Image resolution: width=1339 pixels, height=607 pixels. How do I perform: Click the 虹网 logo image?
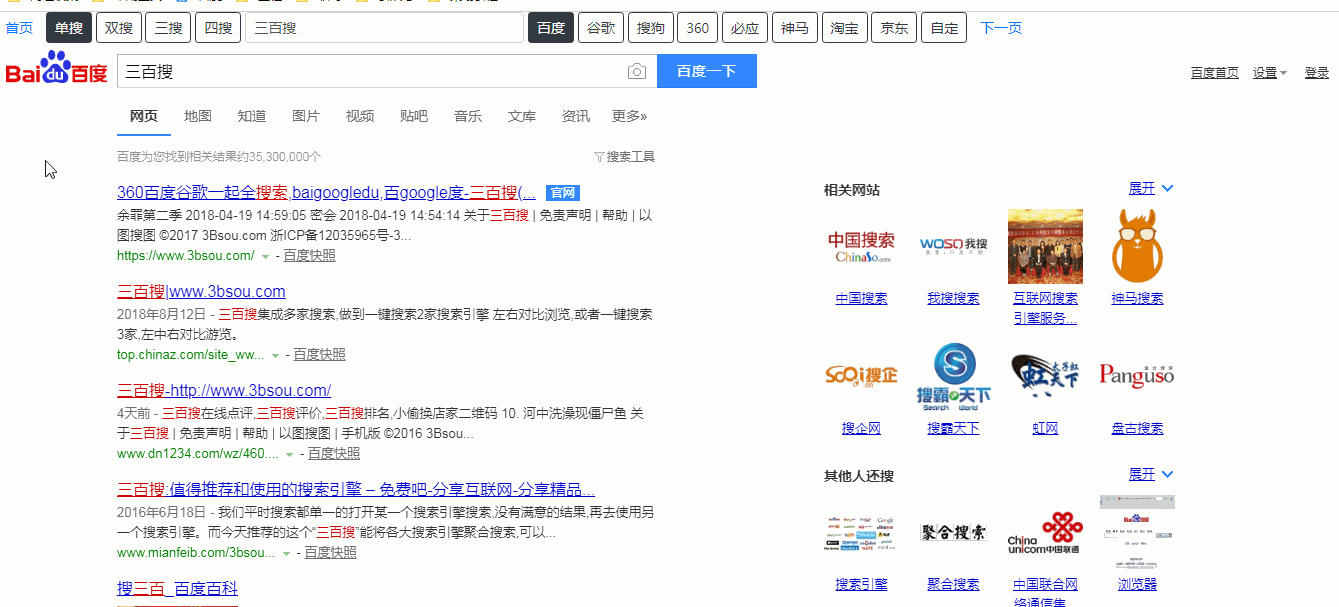click(1045, 376)
